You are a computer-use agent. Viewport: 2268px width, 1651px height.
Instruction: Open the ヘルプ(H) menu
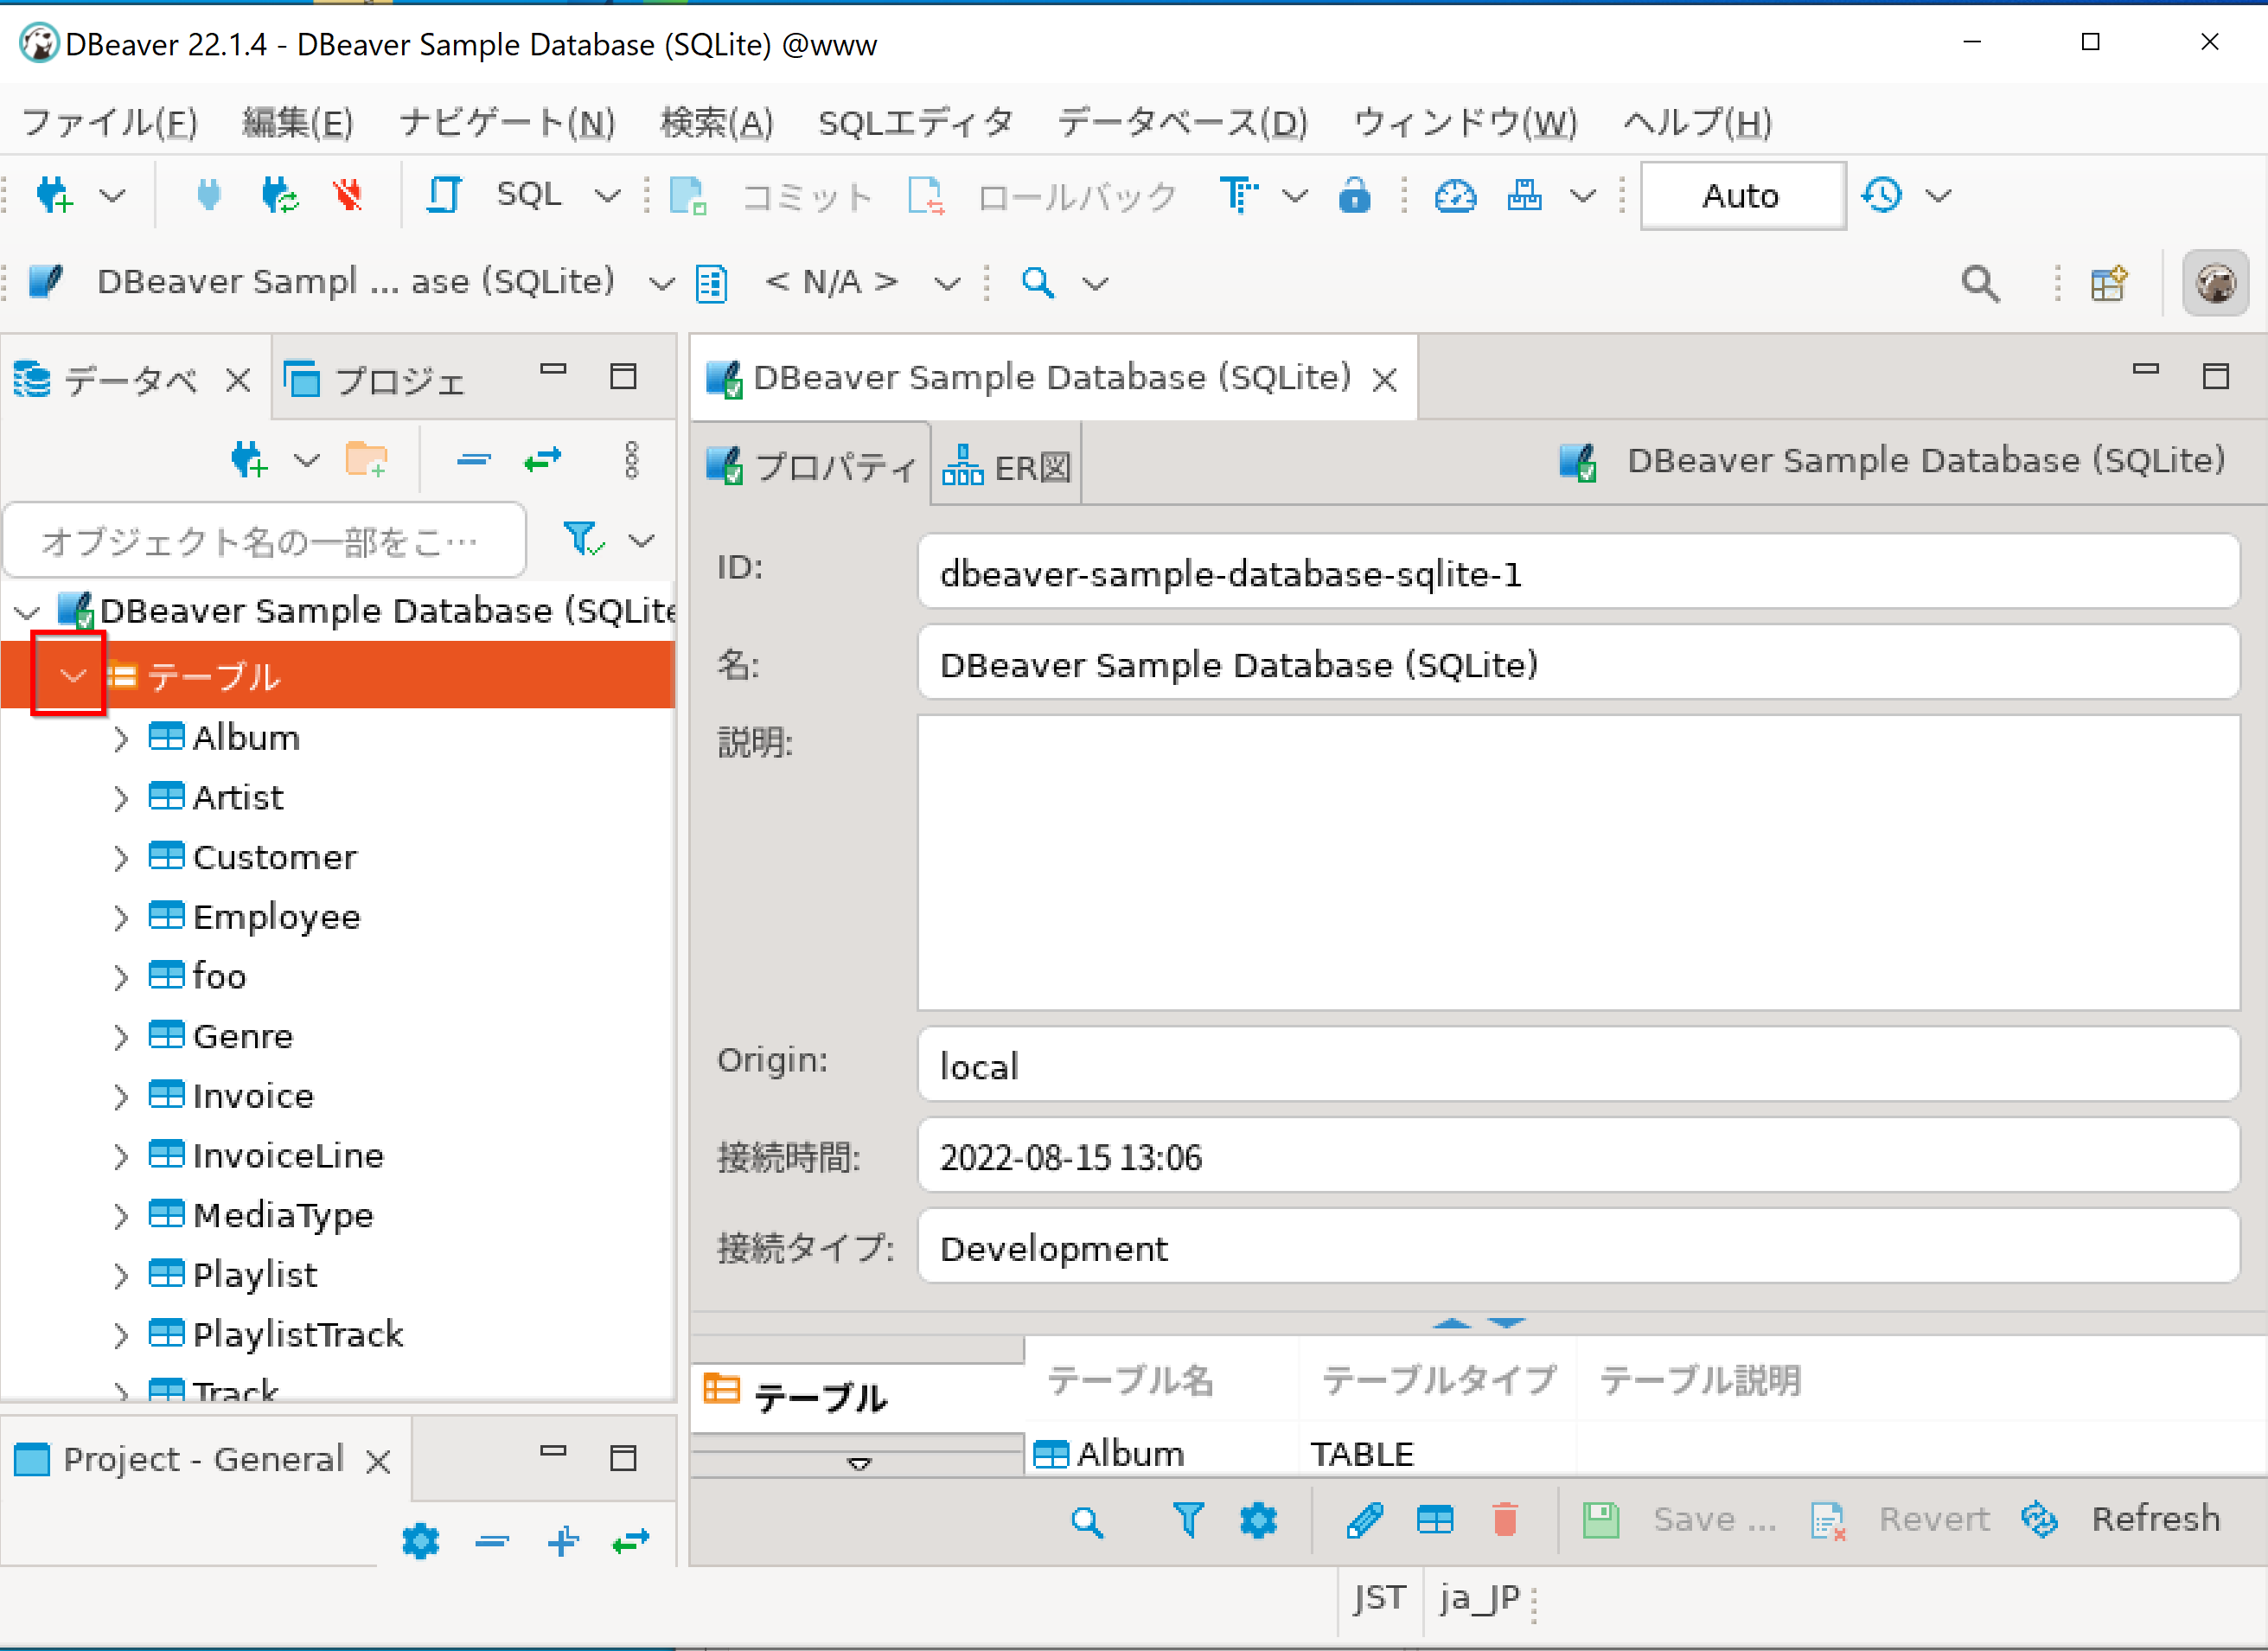coord(1697,122)
